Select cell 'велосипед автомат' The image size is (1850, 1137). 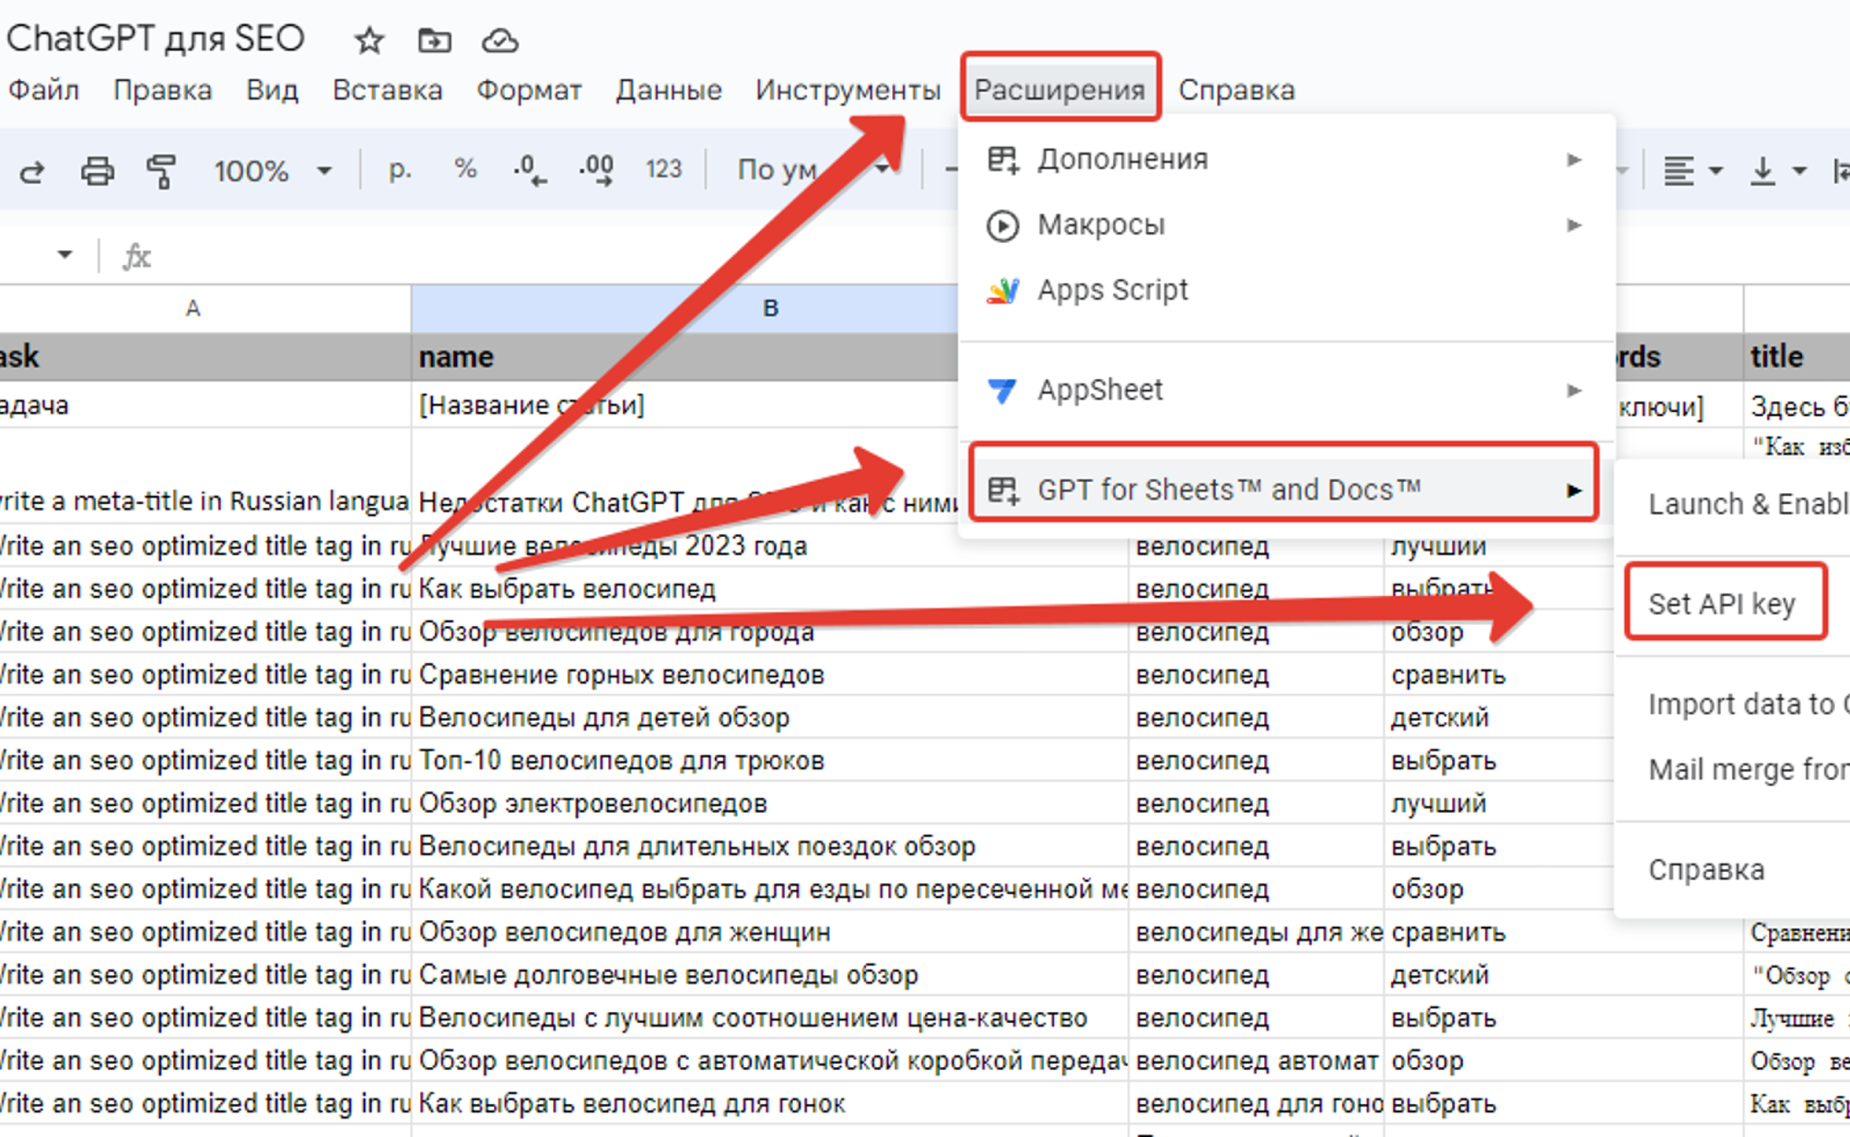(x=1257, y=1061)
